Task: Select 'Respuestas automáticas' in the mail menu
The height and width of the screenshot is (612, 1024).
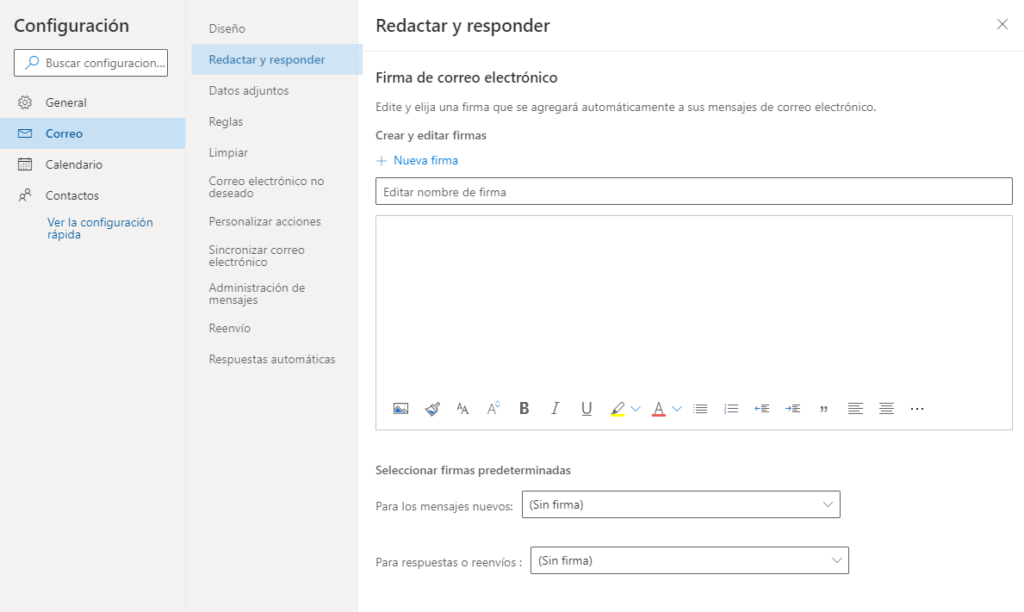Action: click(x=272, y=359)
